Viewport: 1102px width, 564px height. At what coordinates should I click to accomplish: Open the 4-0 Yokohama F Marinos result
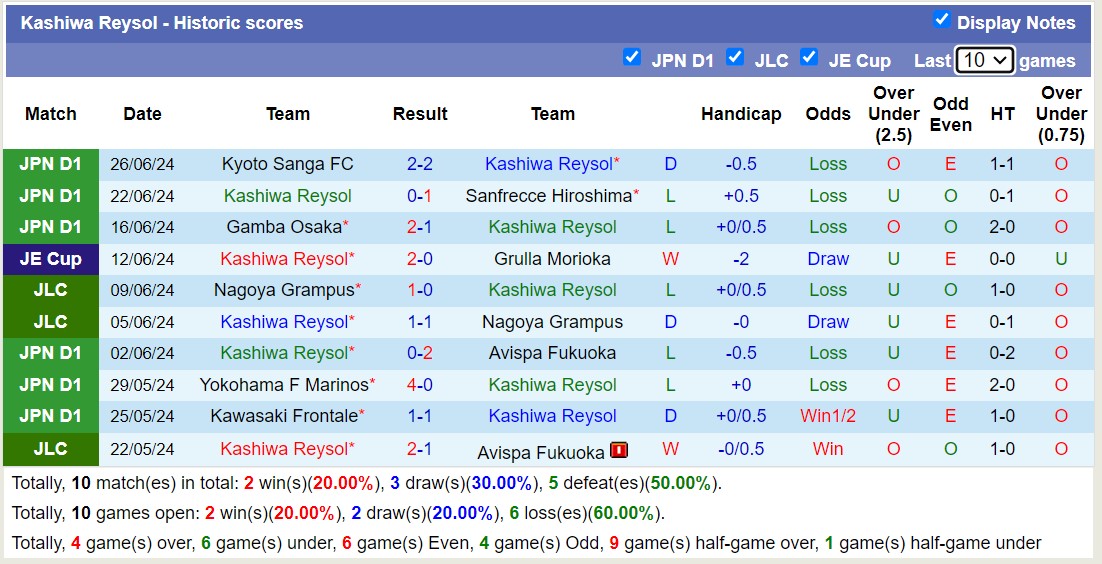pos(419,385)
